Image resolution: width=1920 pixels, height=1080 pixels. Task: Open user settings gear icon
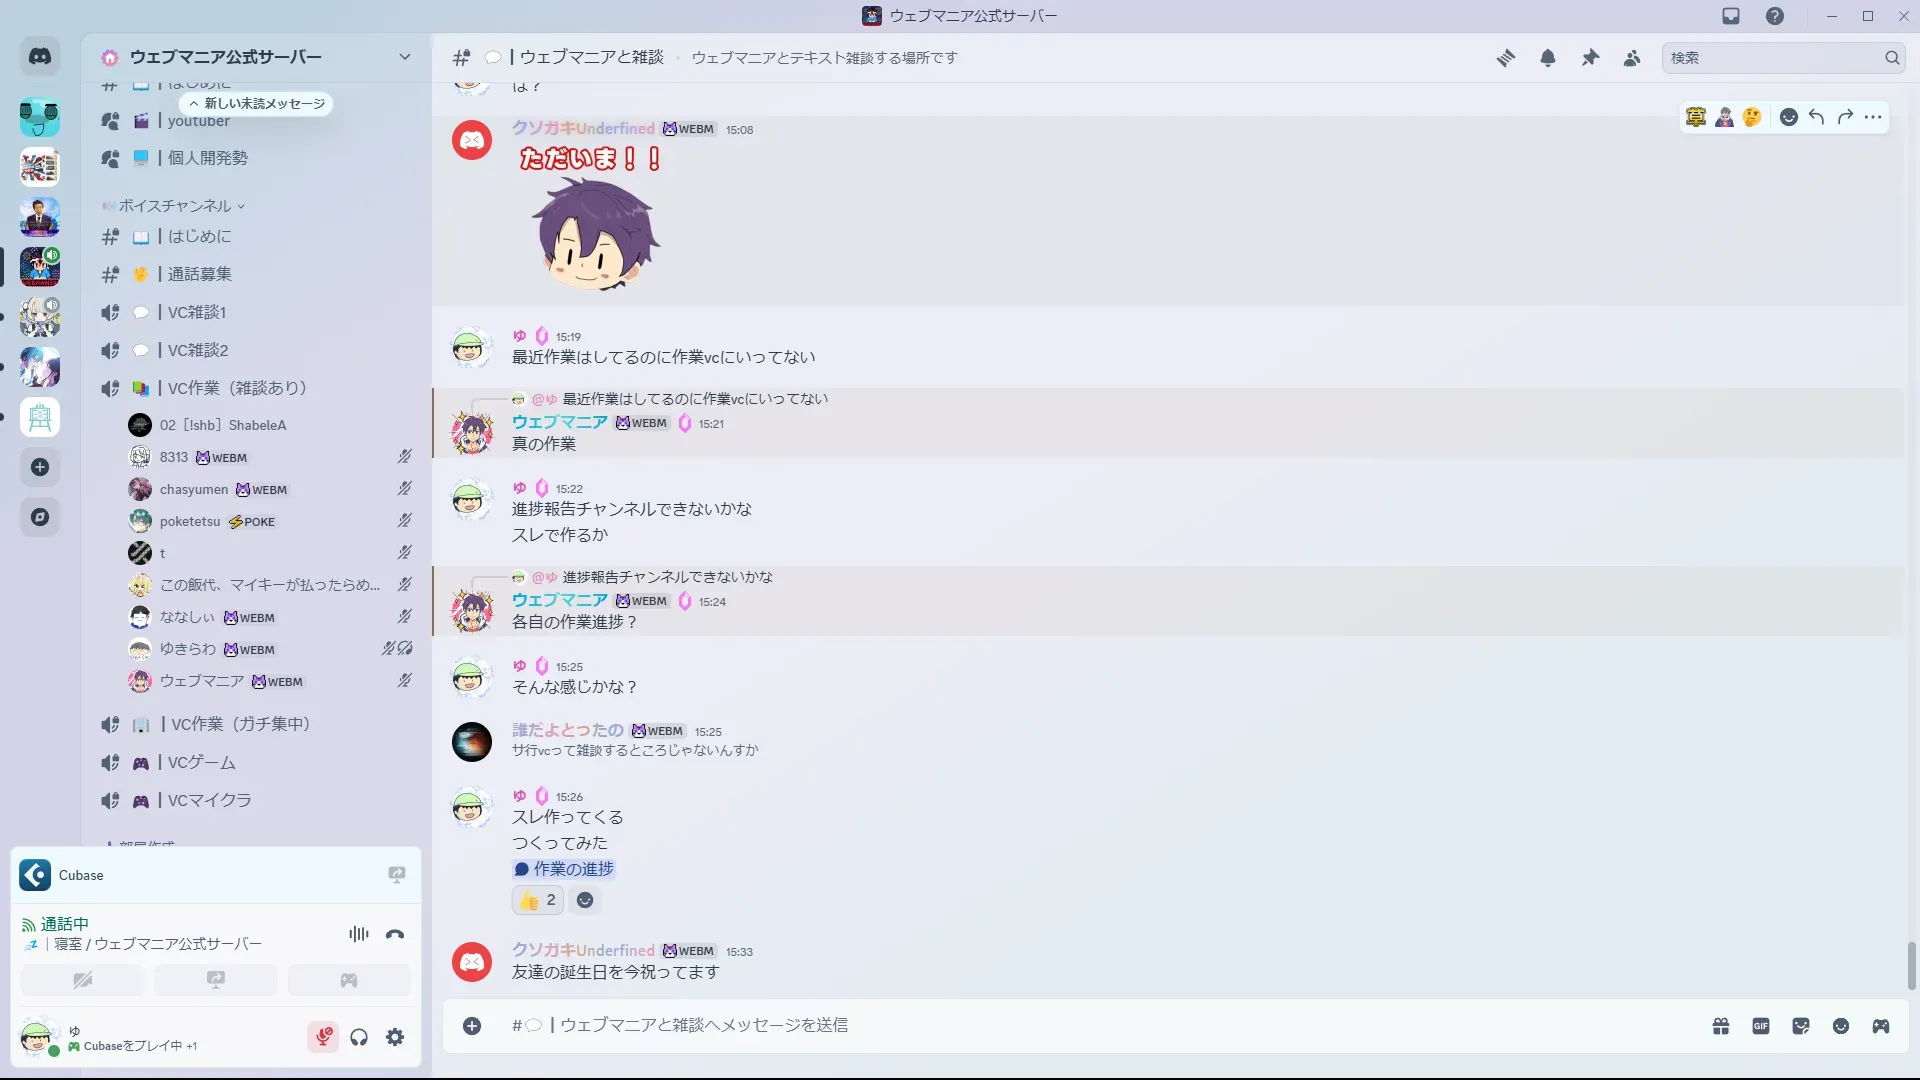(x=395, y=1037)
